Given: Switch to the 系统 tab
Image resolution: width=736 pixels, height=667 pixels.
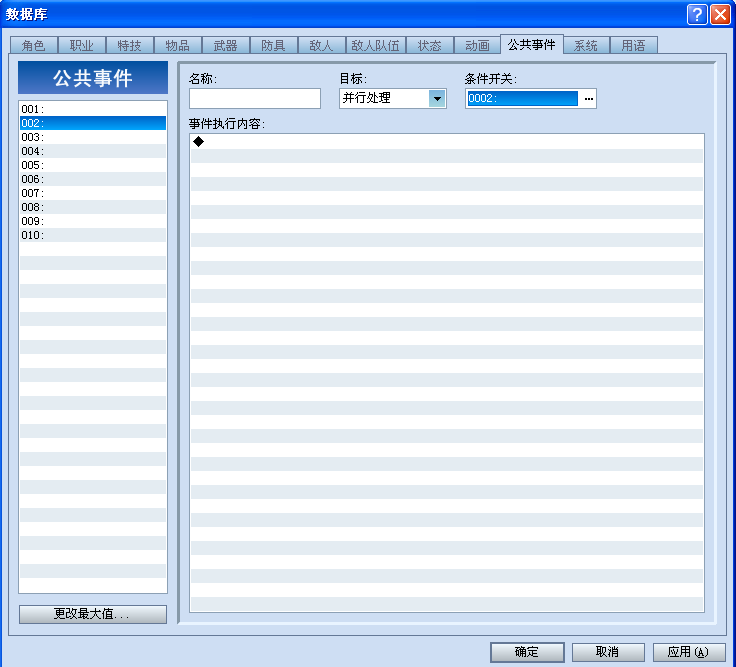Looking at the screenshot, I should point(586,46).
